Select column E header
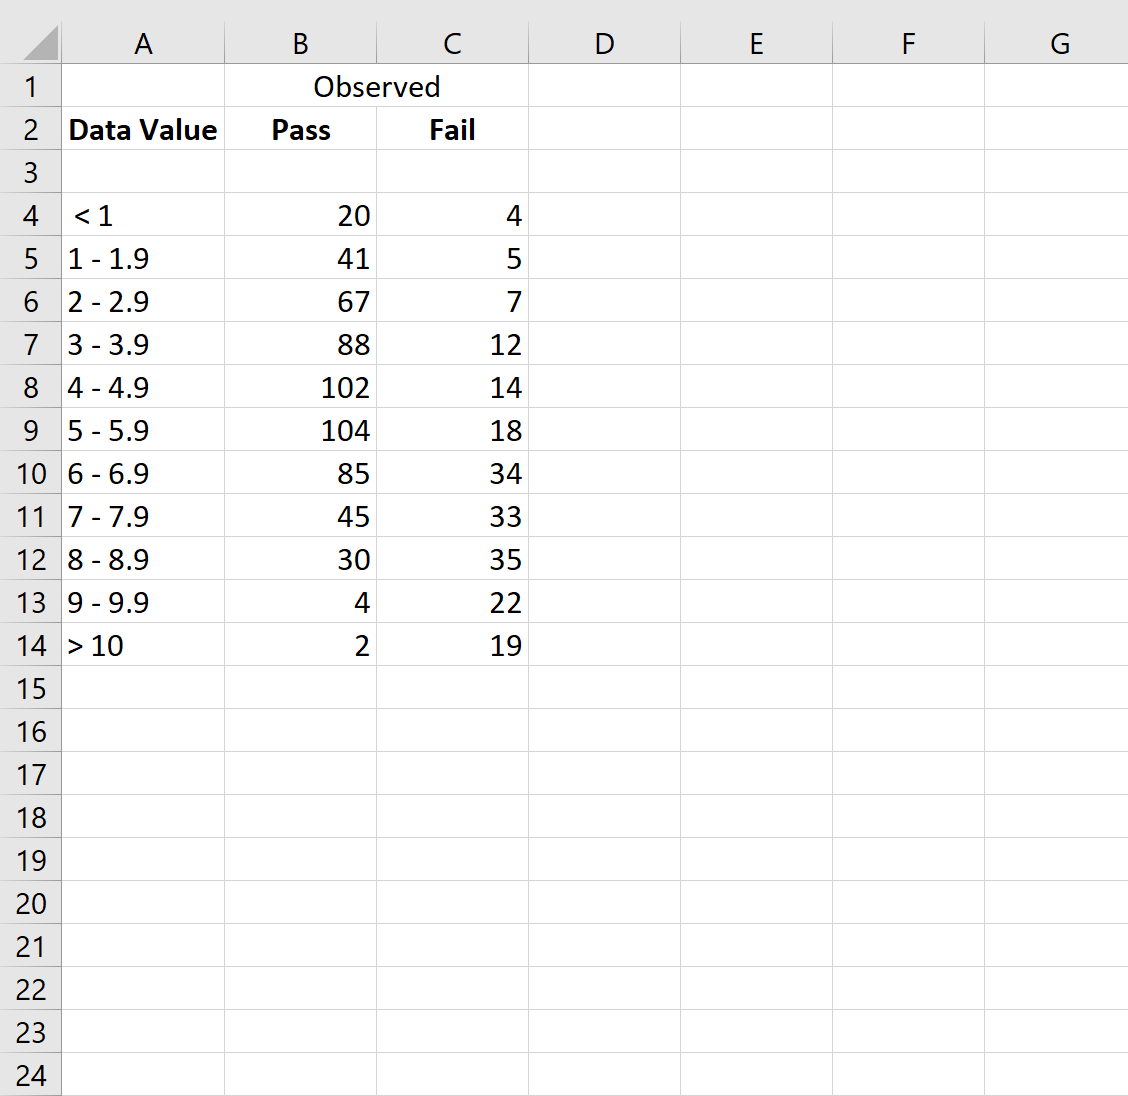Viewport: 1128px width, 1096px height. click(x=757, y=43)
